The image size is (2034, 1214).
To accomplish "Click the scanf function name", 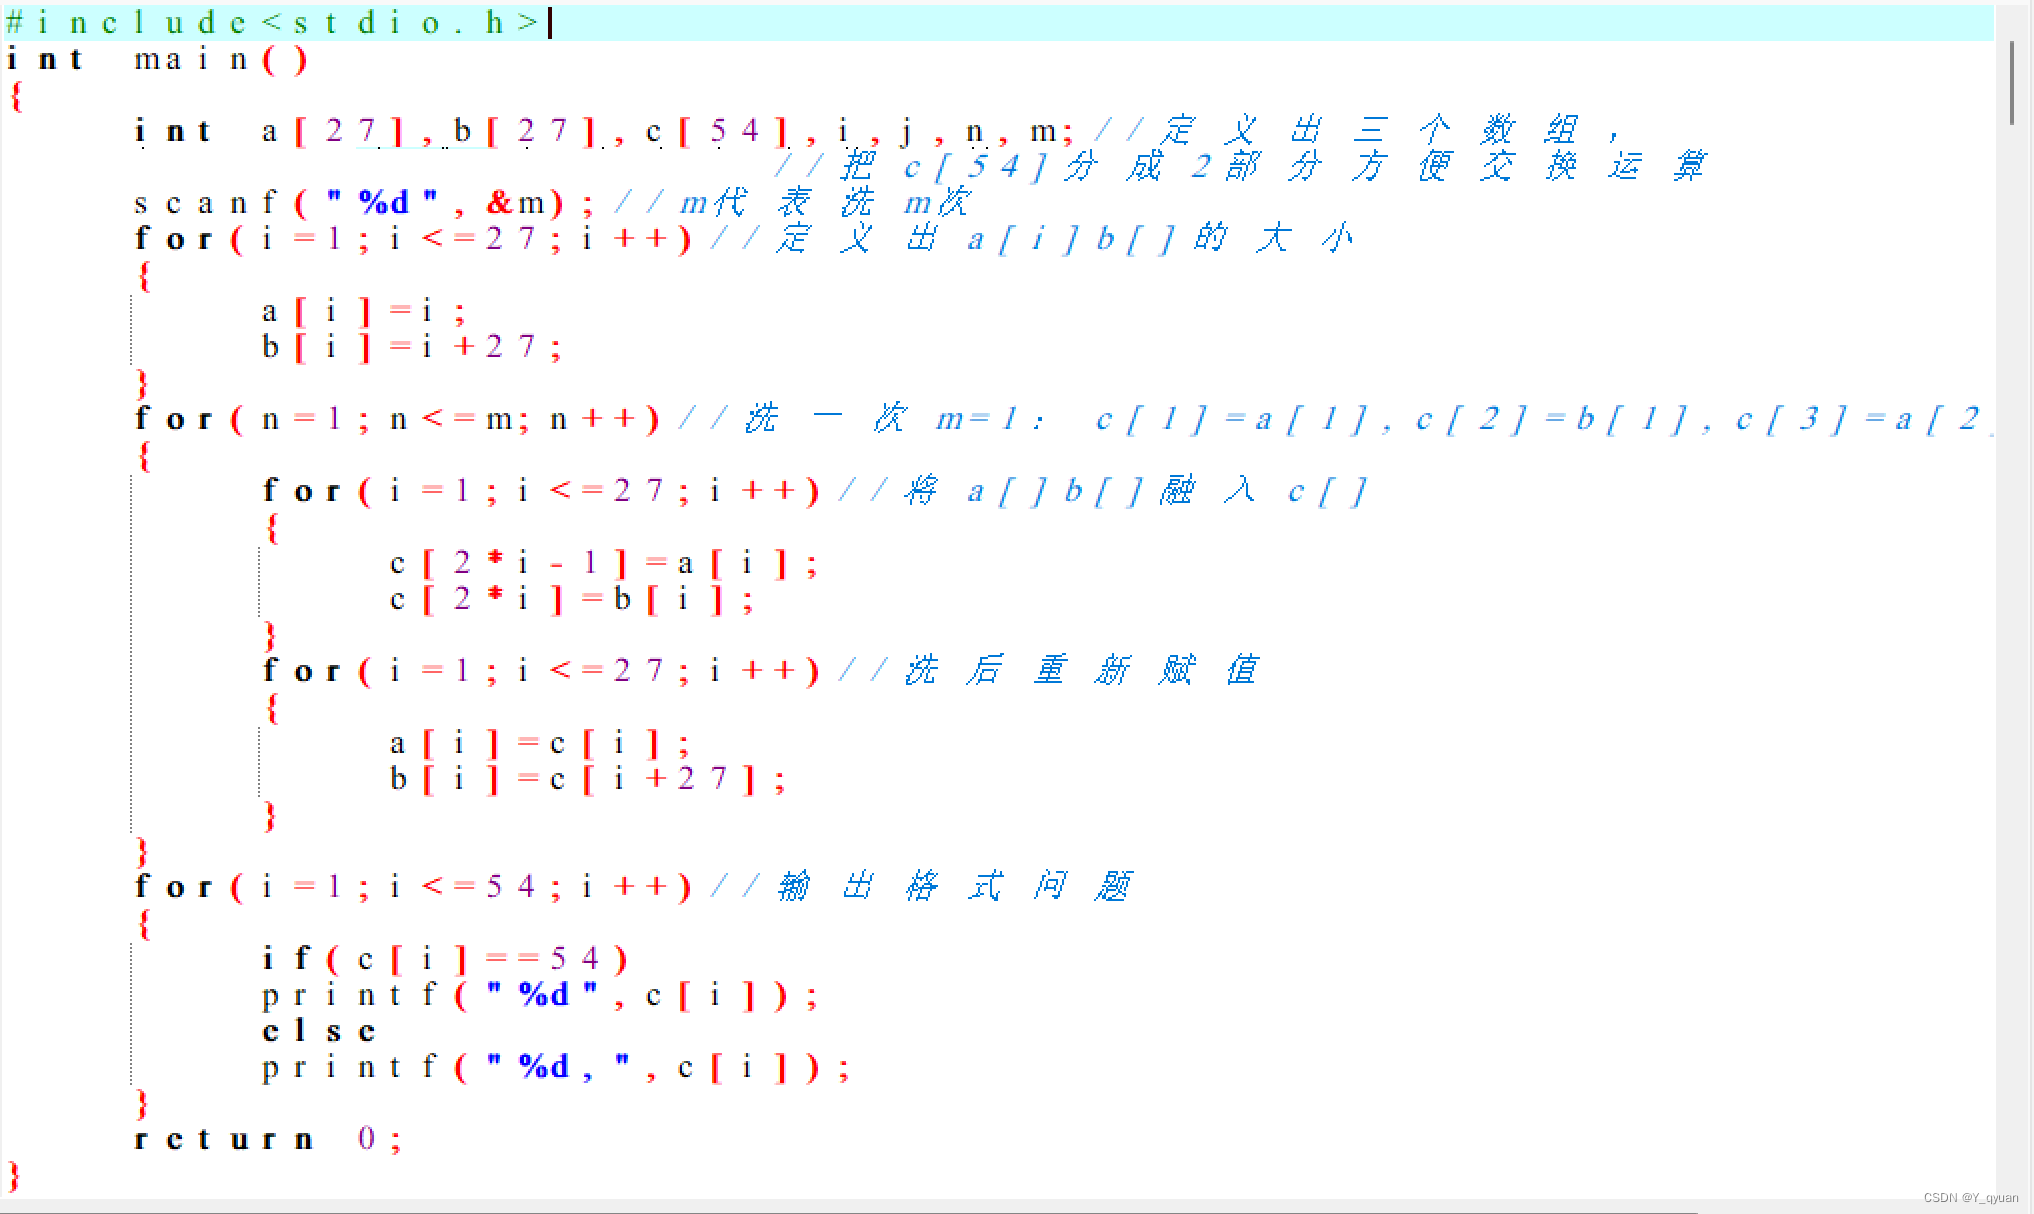I will [204, 203].
